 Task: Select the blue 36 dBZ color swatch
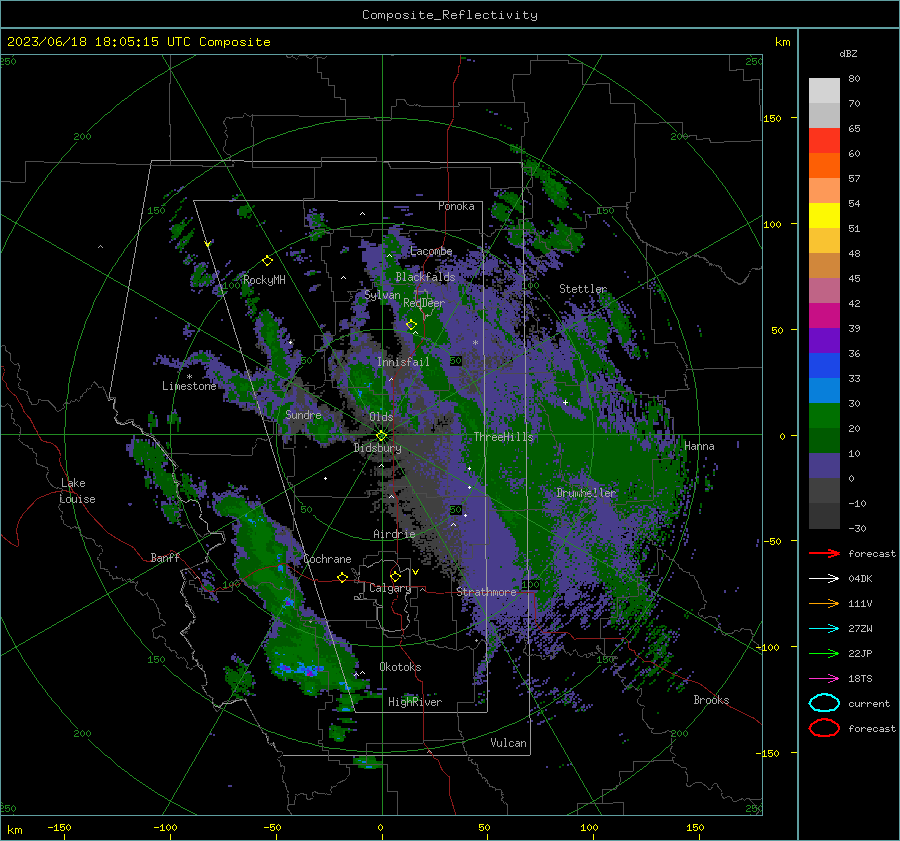pyautogui.click(x=824, y=366)
